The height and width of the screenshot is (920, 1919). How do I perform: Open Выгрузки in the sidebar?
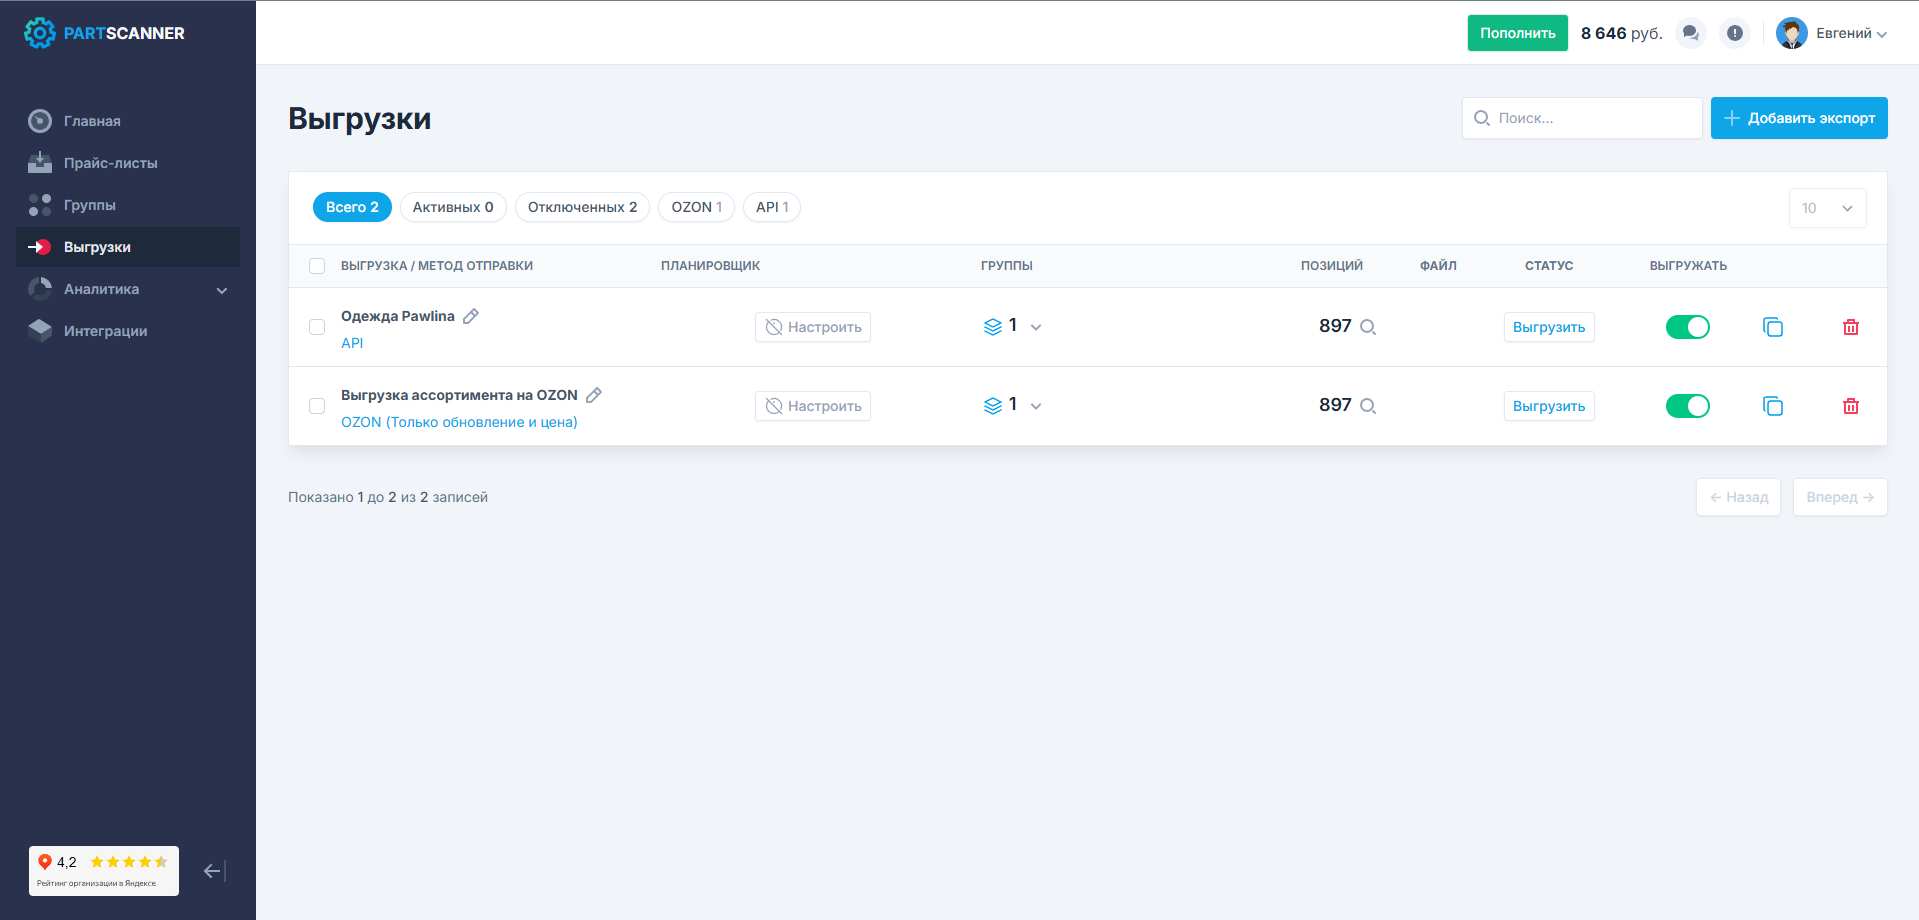click(128, 247)
